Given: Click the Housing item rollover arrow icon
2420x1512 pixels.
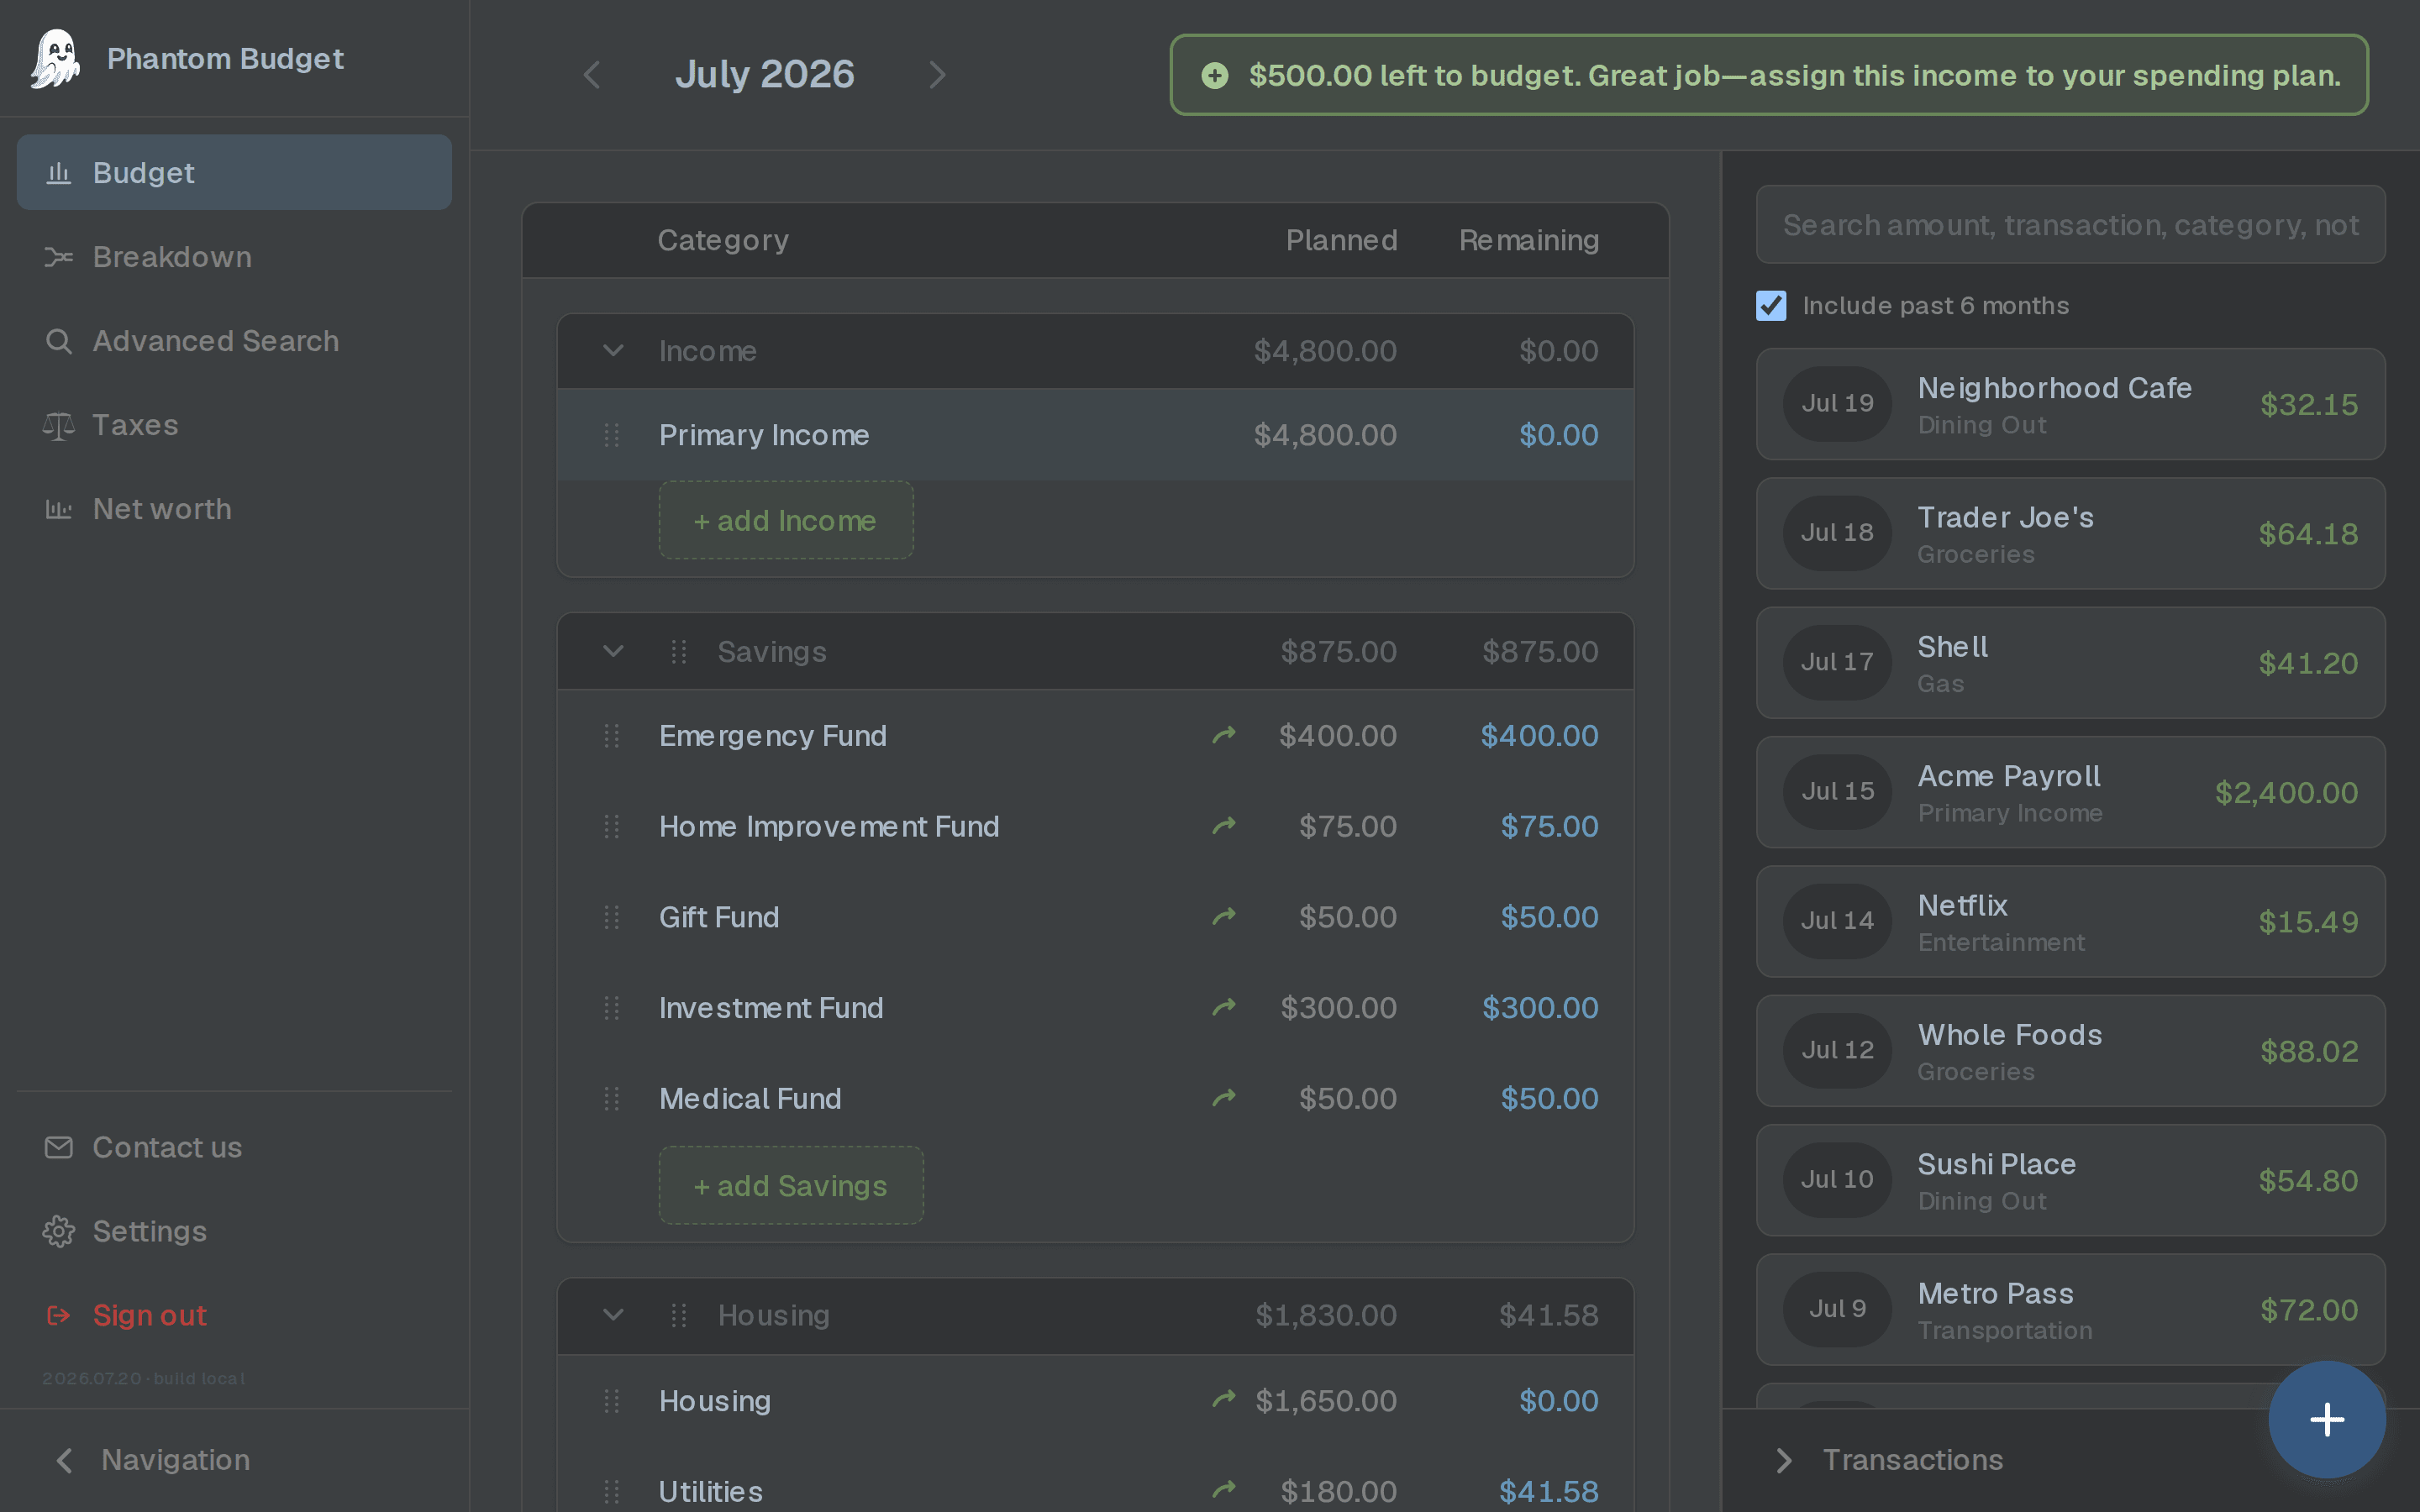Looking at the screenshot, I should 1224,1400.
